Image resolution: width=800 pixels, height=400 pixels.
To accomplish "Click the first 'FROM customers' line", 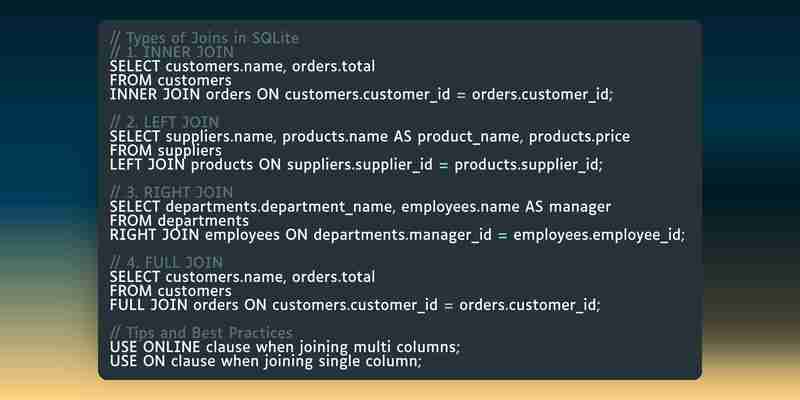I will click(x=170, y=81).
